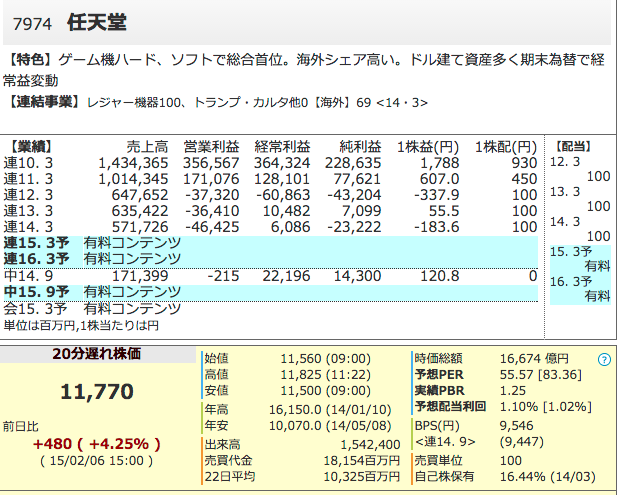Click high price 11,825 (11:22)

click(325, 375)
